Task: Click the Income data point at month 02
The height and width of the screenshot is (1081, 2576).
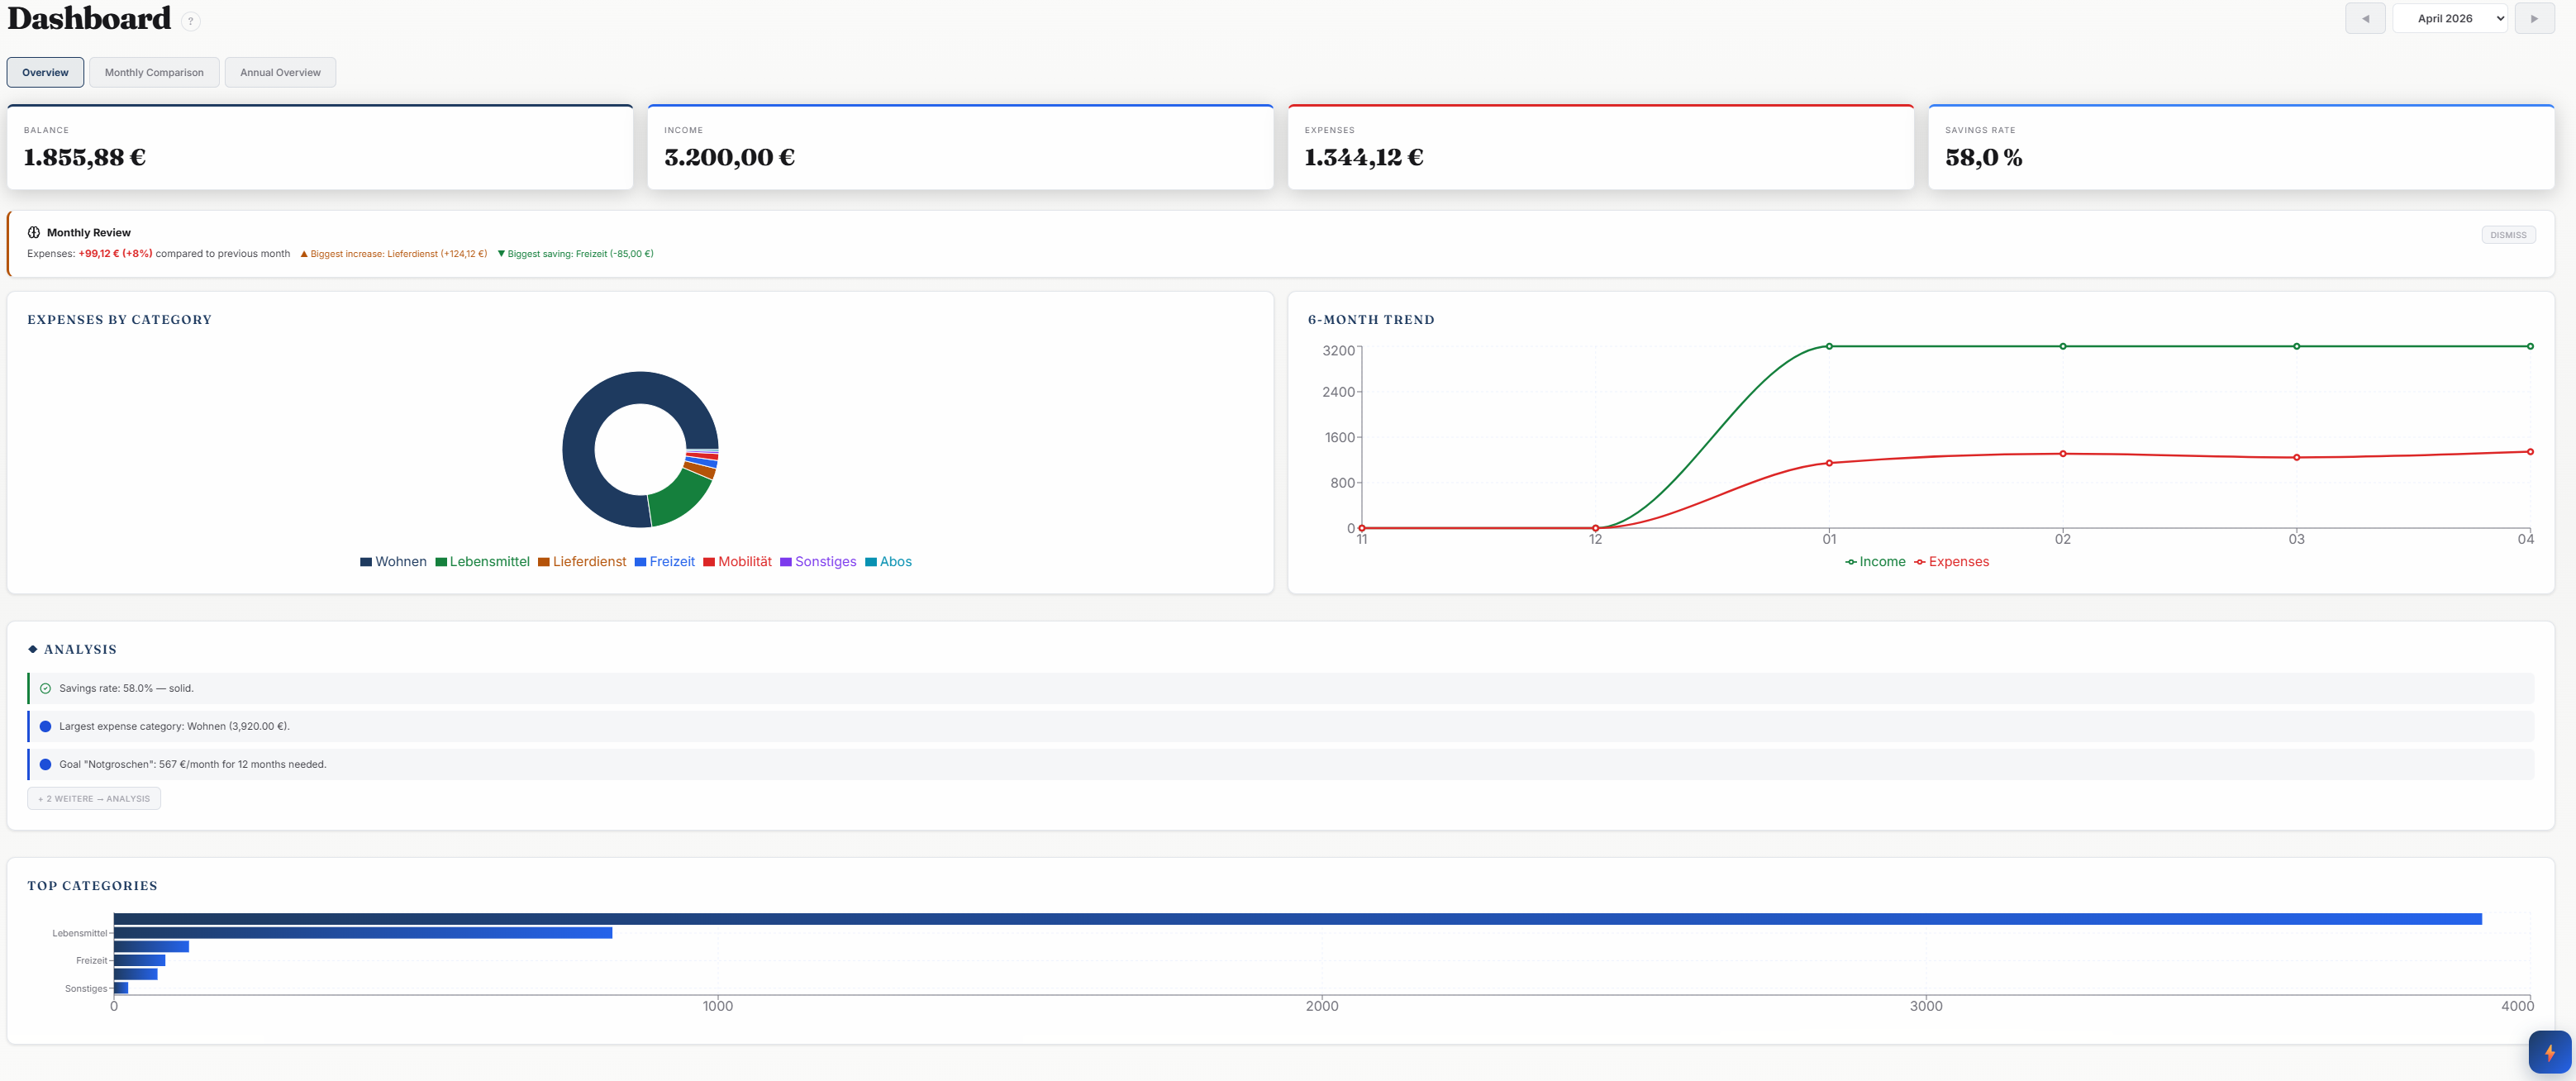Action: click(x=2062, y=346)
